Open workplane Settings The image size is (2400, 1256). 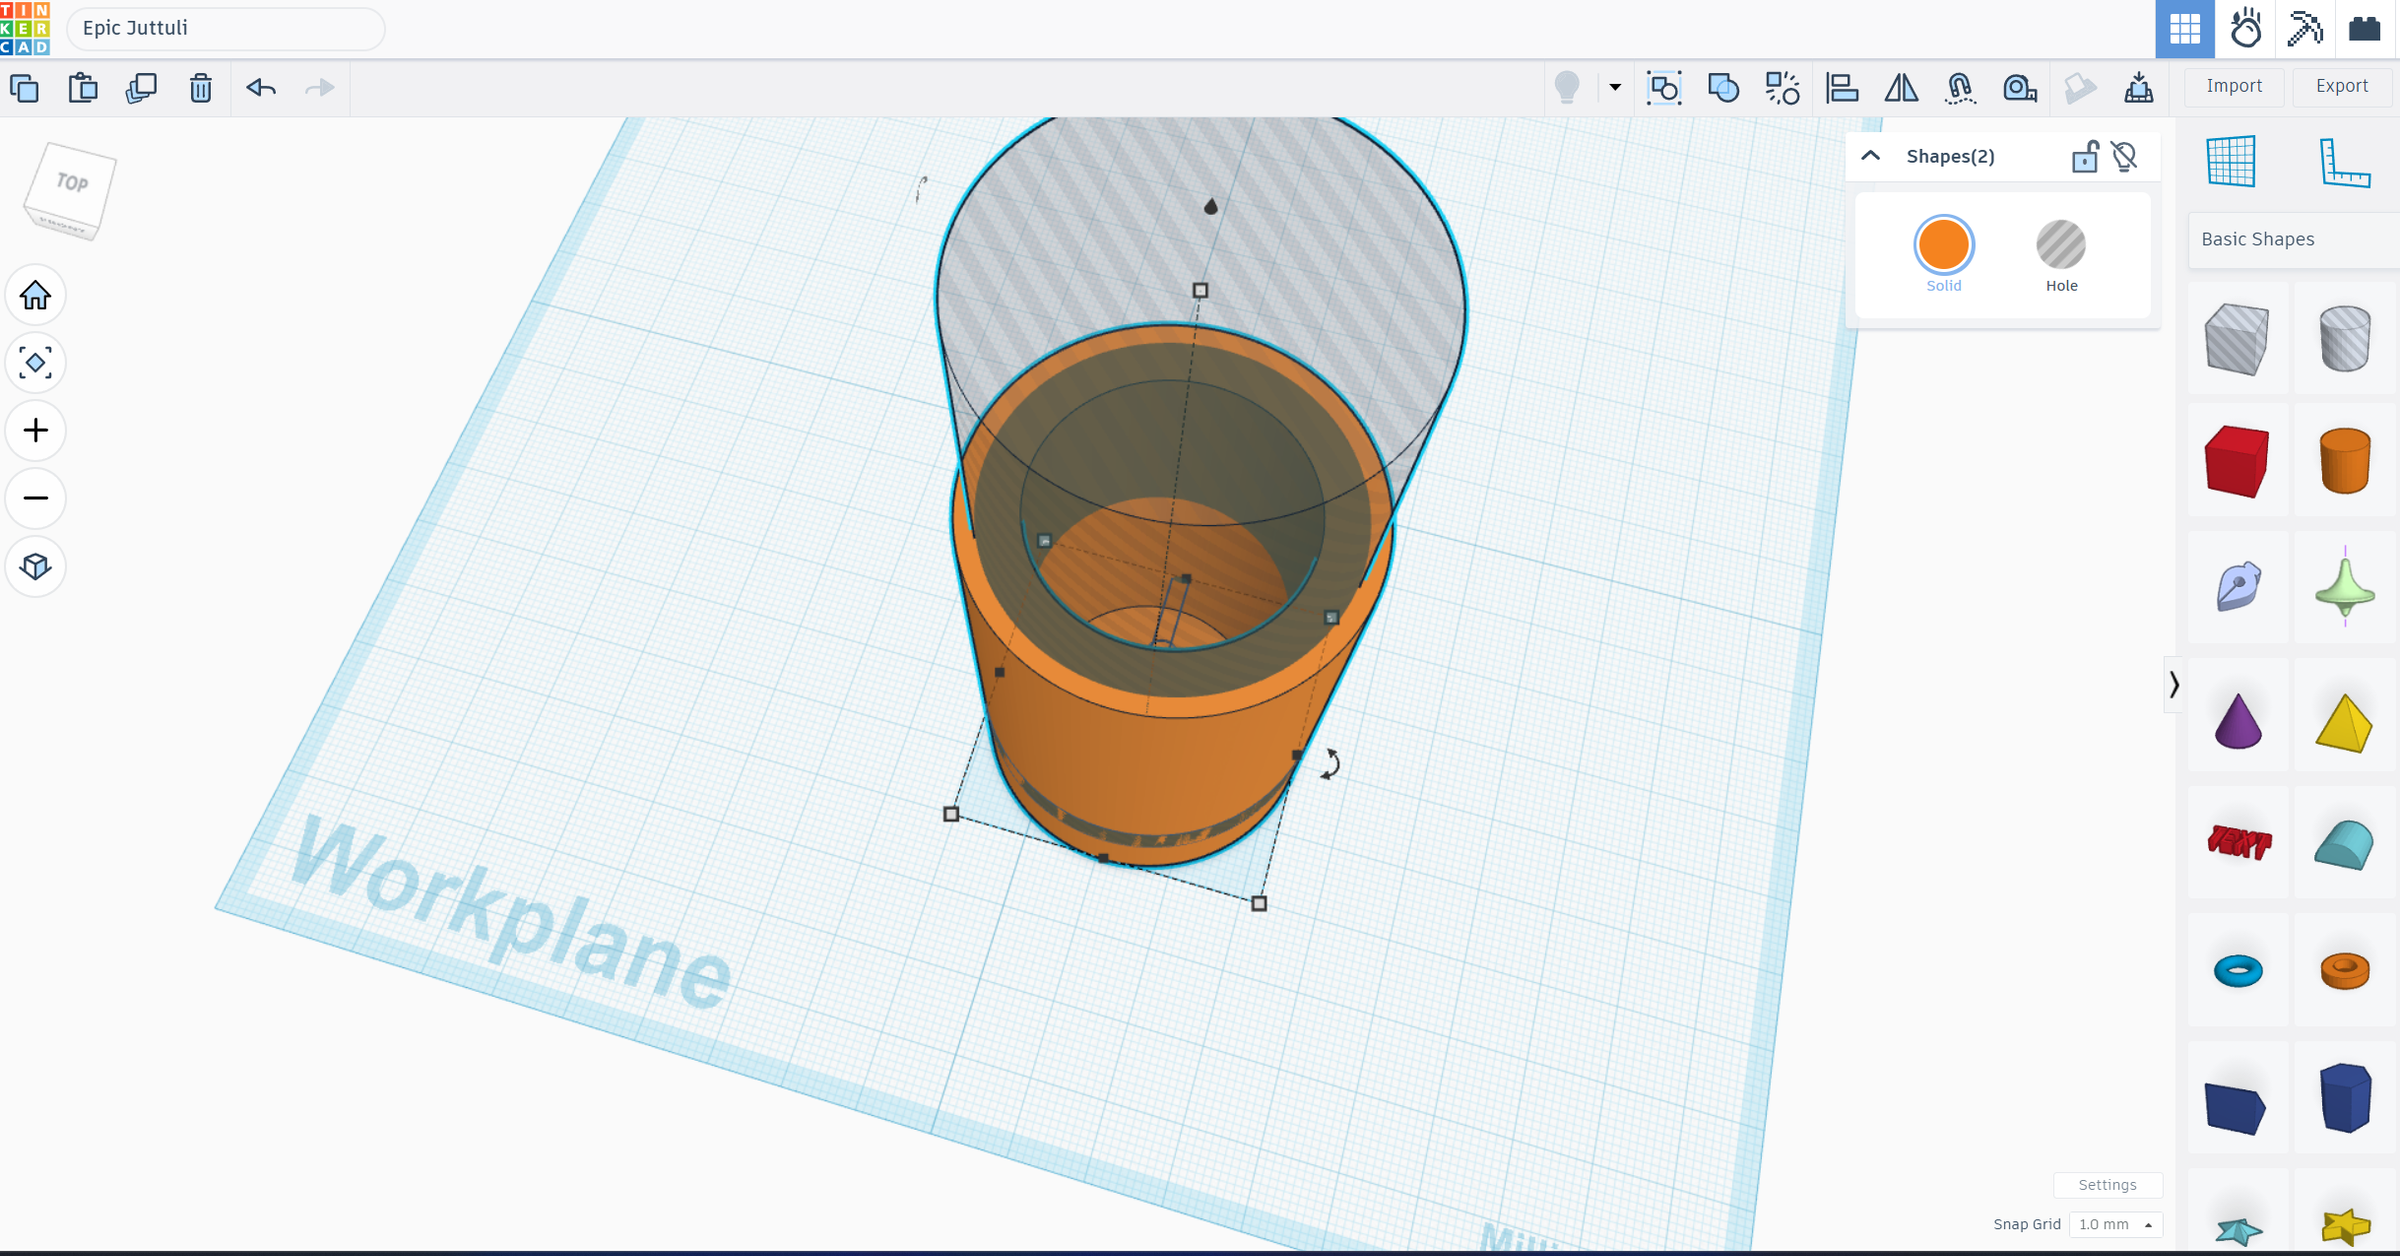pos(2107,1185)
